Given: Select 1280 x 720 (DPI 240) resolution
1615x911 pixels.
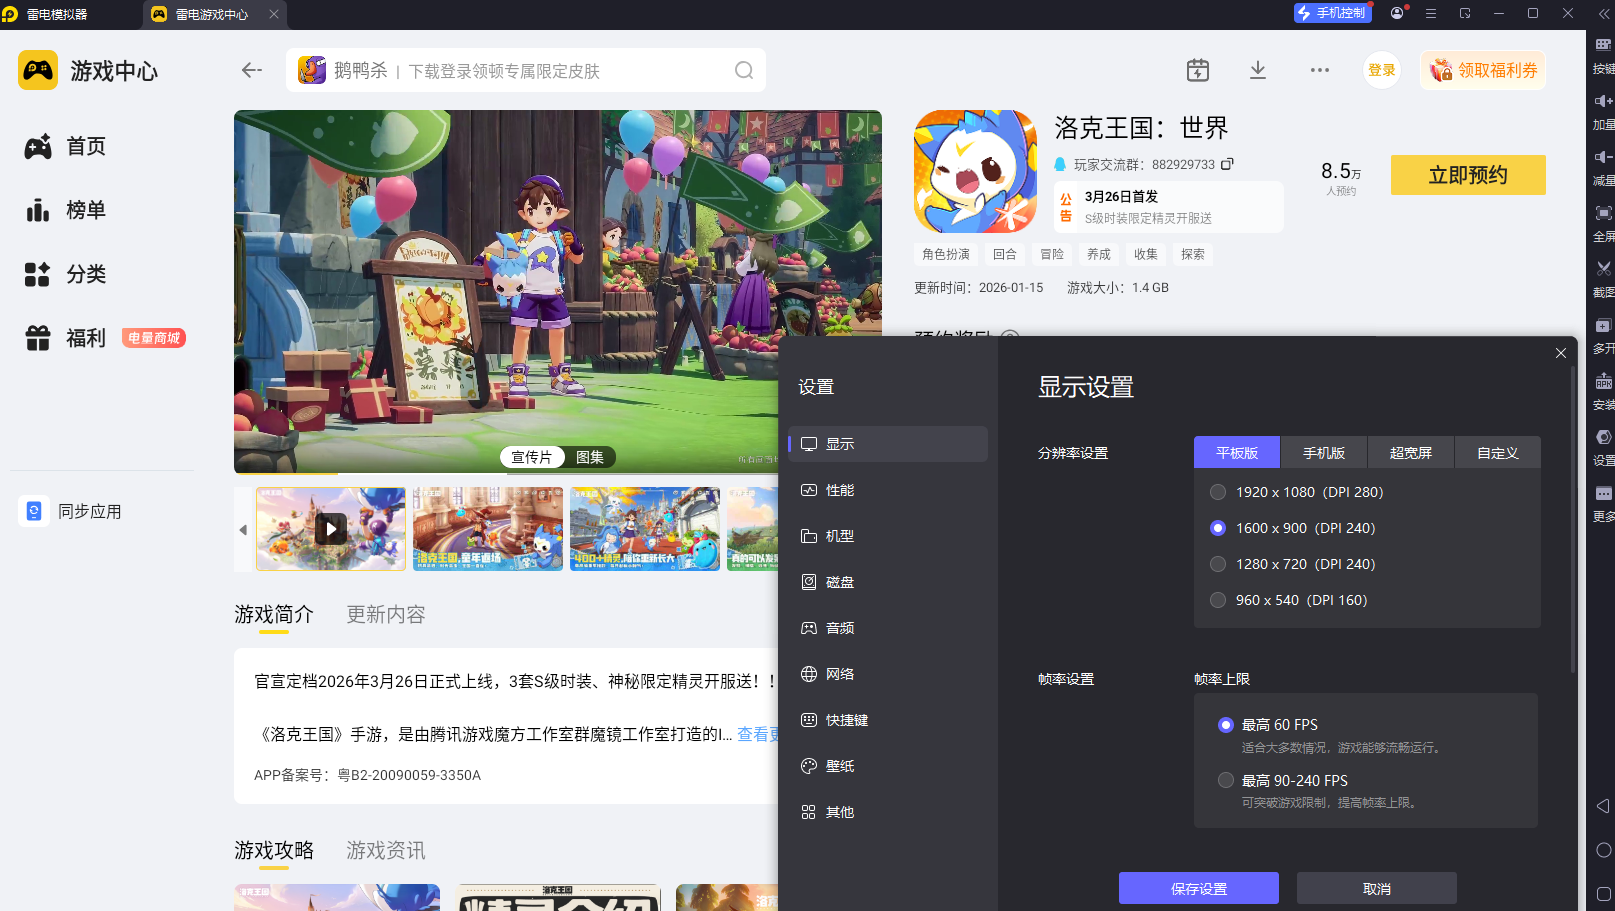Looking at the screenshot, I should [x=1292, y=564].
